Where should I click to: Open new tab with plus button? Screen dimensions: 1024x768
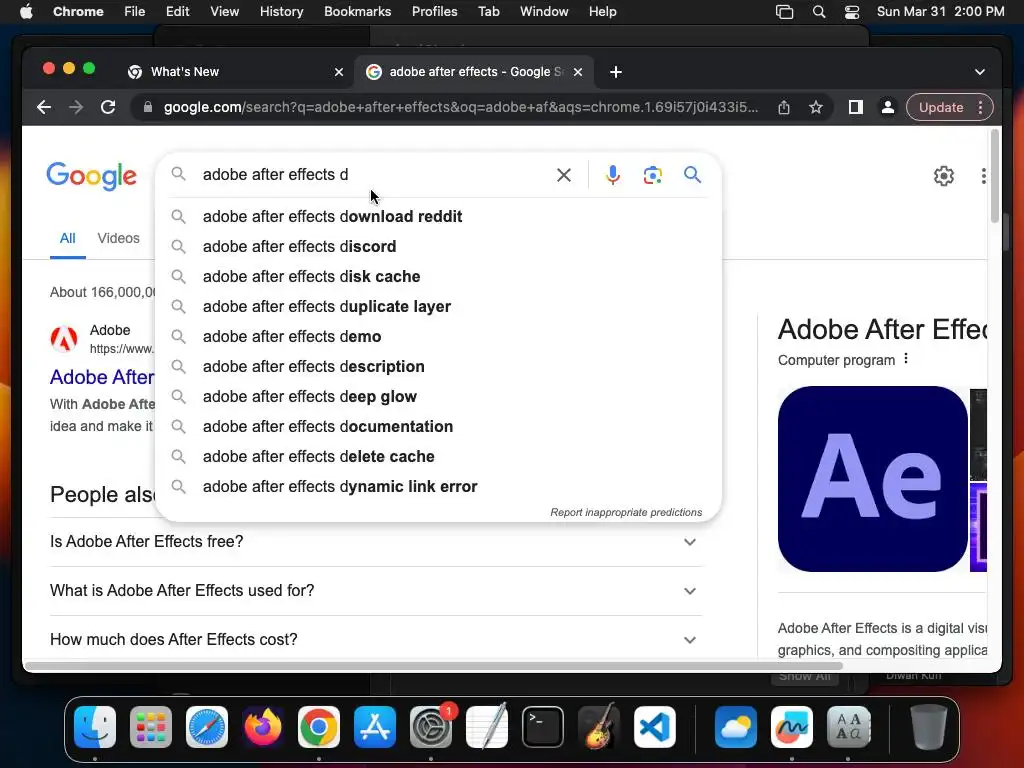[x=616, y=72]
